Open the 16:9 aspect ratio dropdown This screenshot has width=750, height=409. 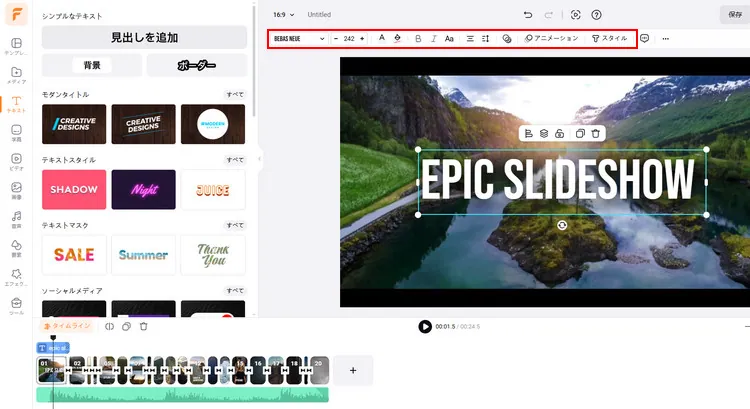(284, 14)
